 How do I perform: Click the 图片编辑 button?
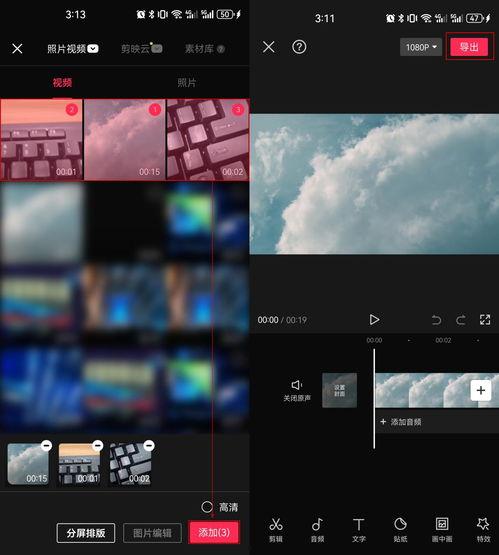point(153,533)
